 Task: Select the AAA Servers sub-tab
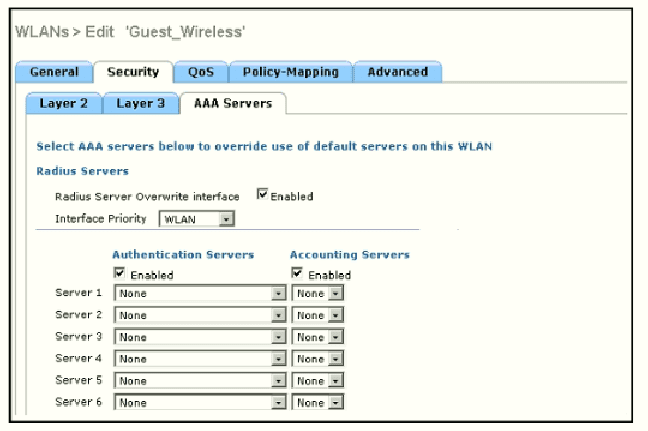click(x=232, y=103)
